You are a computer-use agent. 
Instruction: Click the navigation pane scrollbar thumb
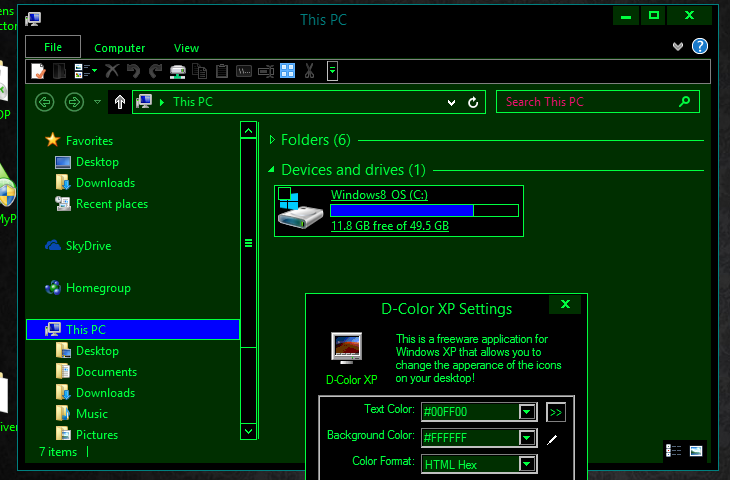[249, 243]
